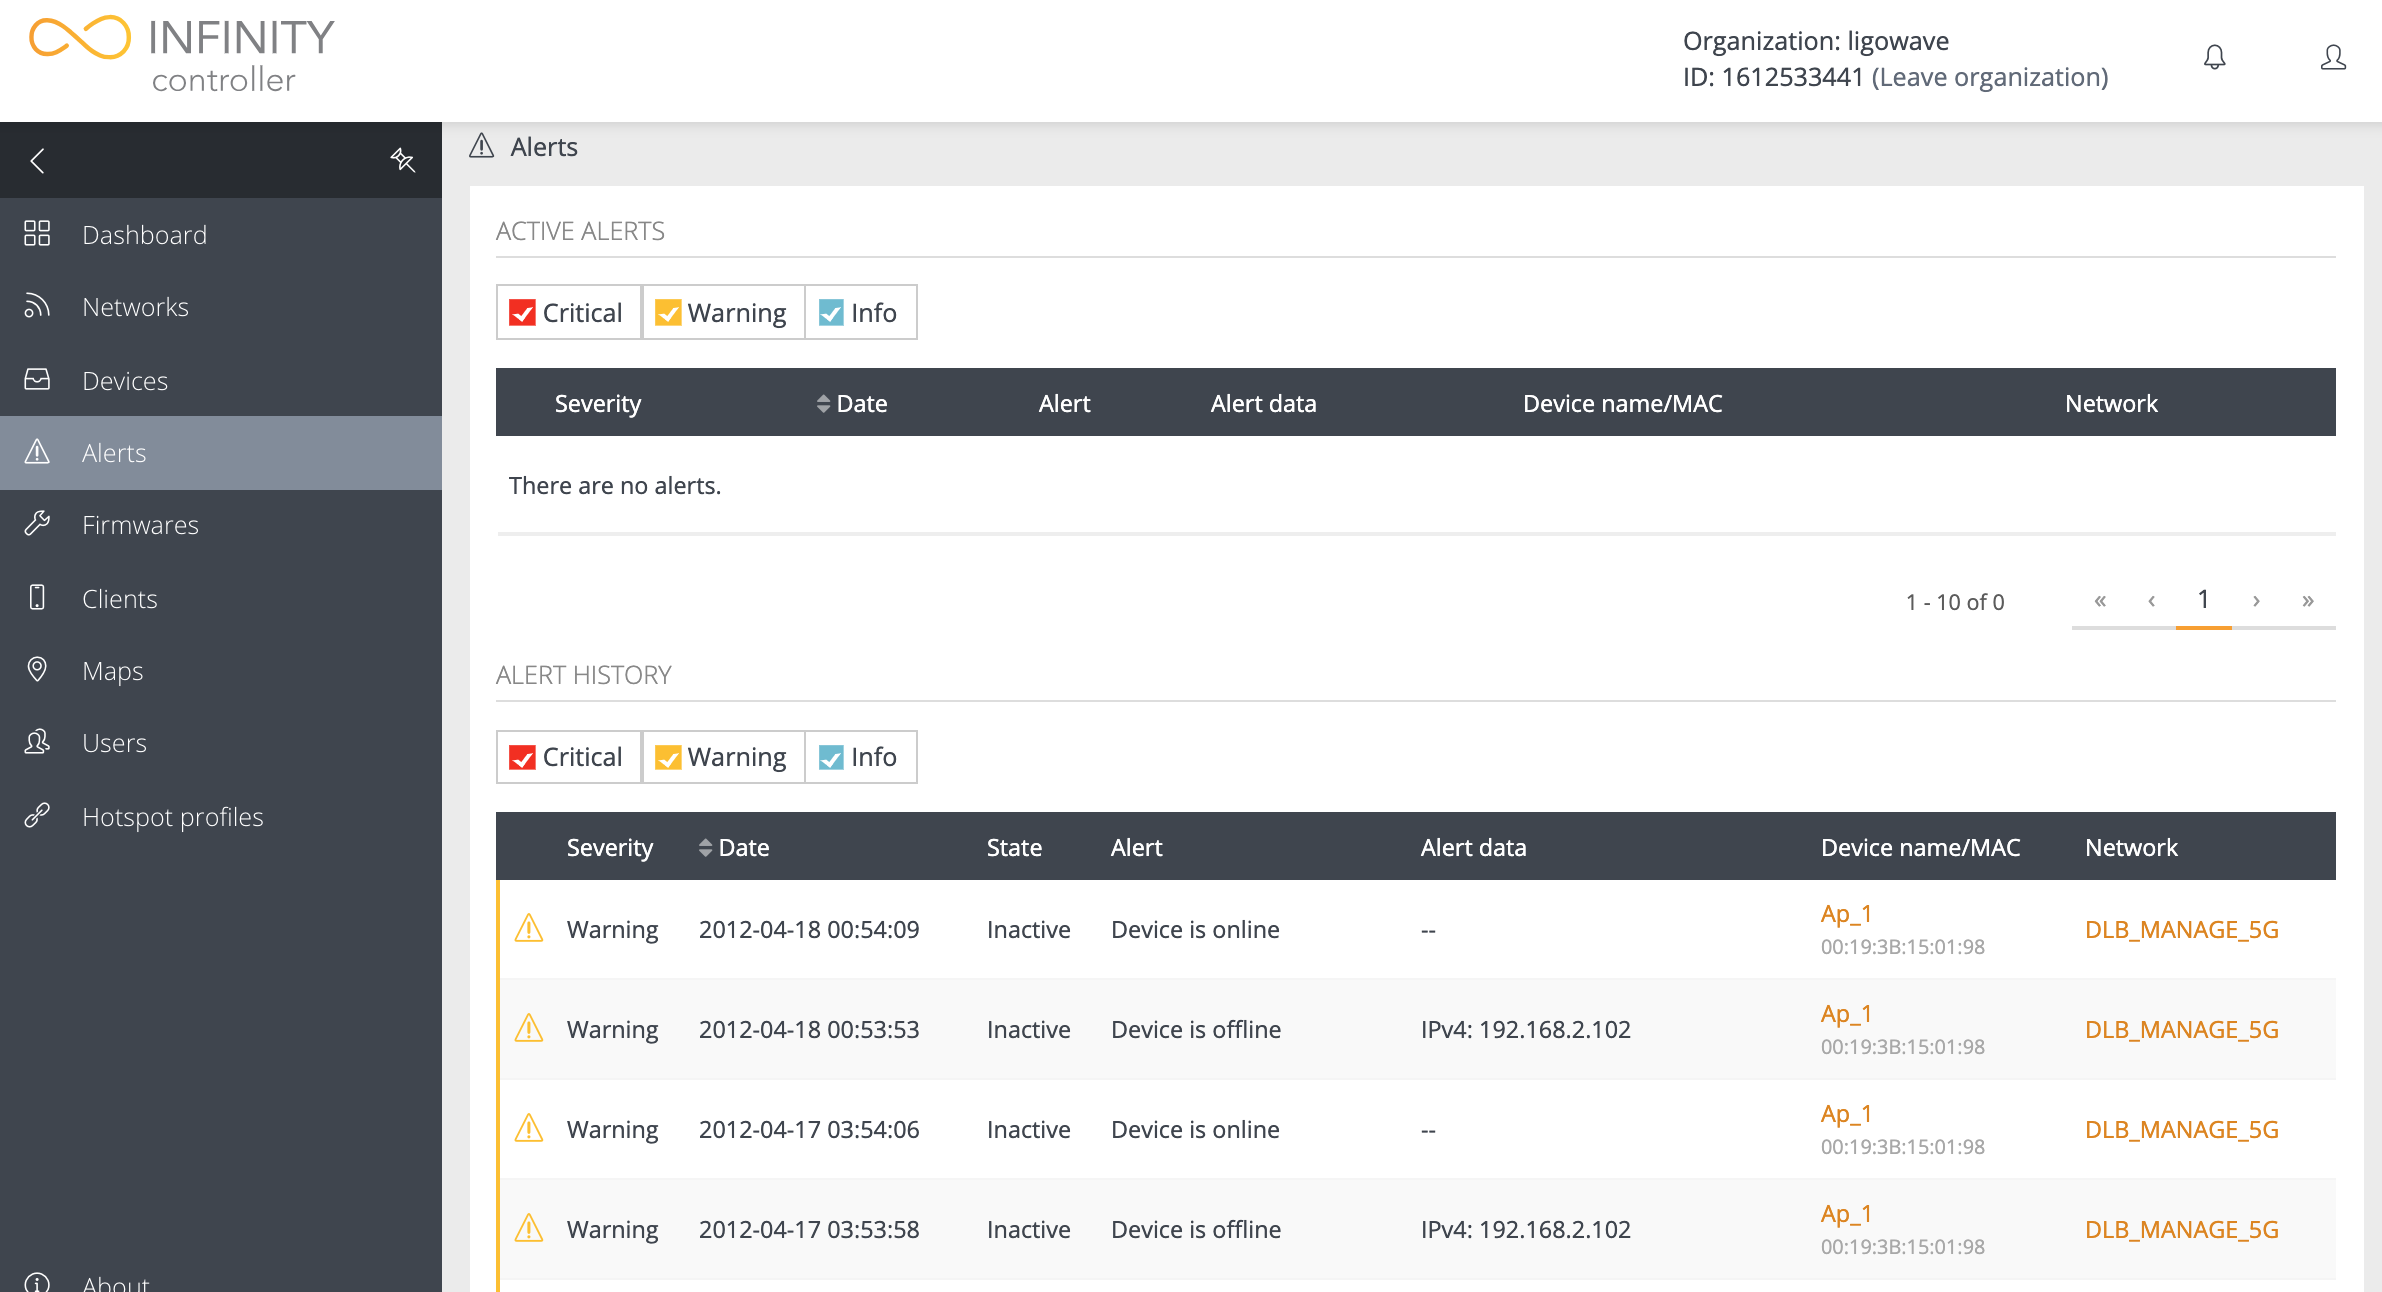Select the Maps sidebar icon
The height and width of the screenshot is (1292, 2382).
click(37, 670)
